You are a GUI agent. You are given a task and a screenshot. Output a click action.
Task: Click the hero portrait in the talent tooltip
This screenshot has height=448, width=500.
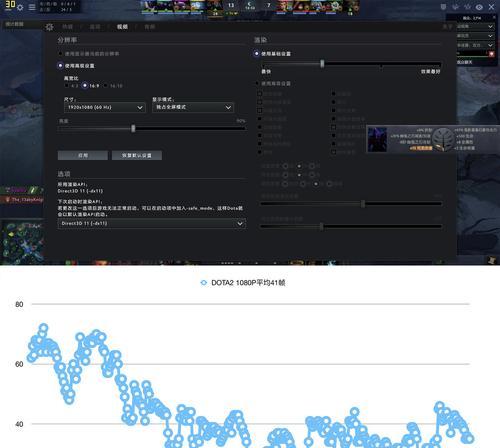coord(377,140)
